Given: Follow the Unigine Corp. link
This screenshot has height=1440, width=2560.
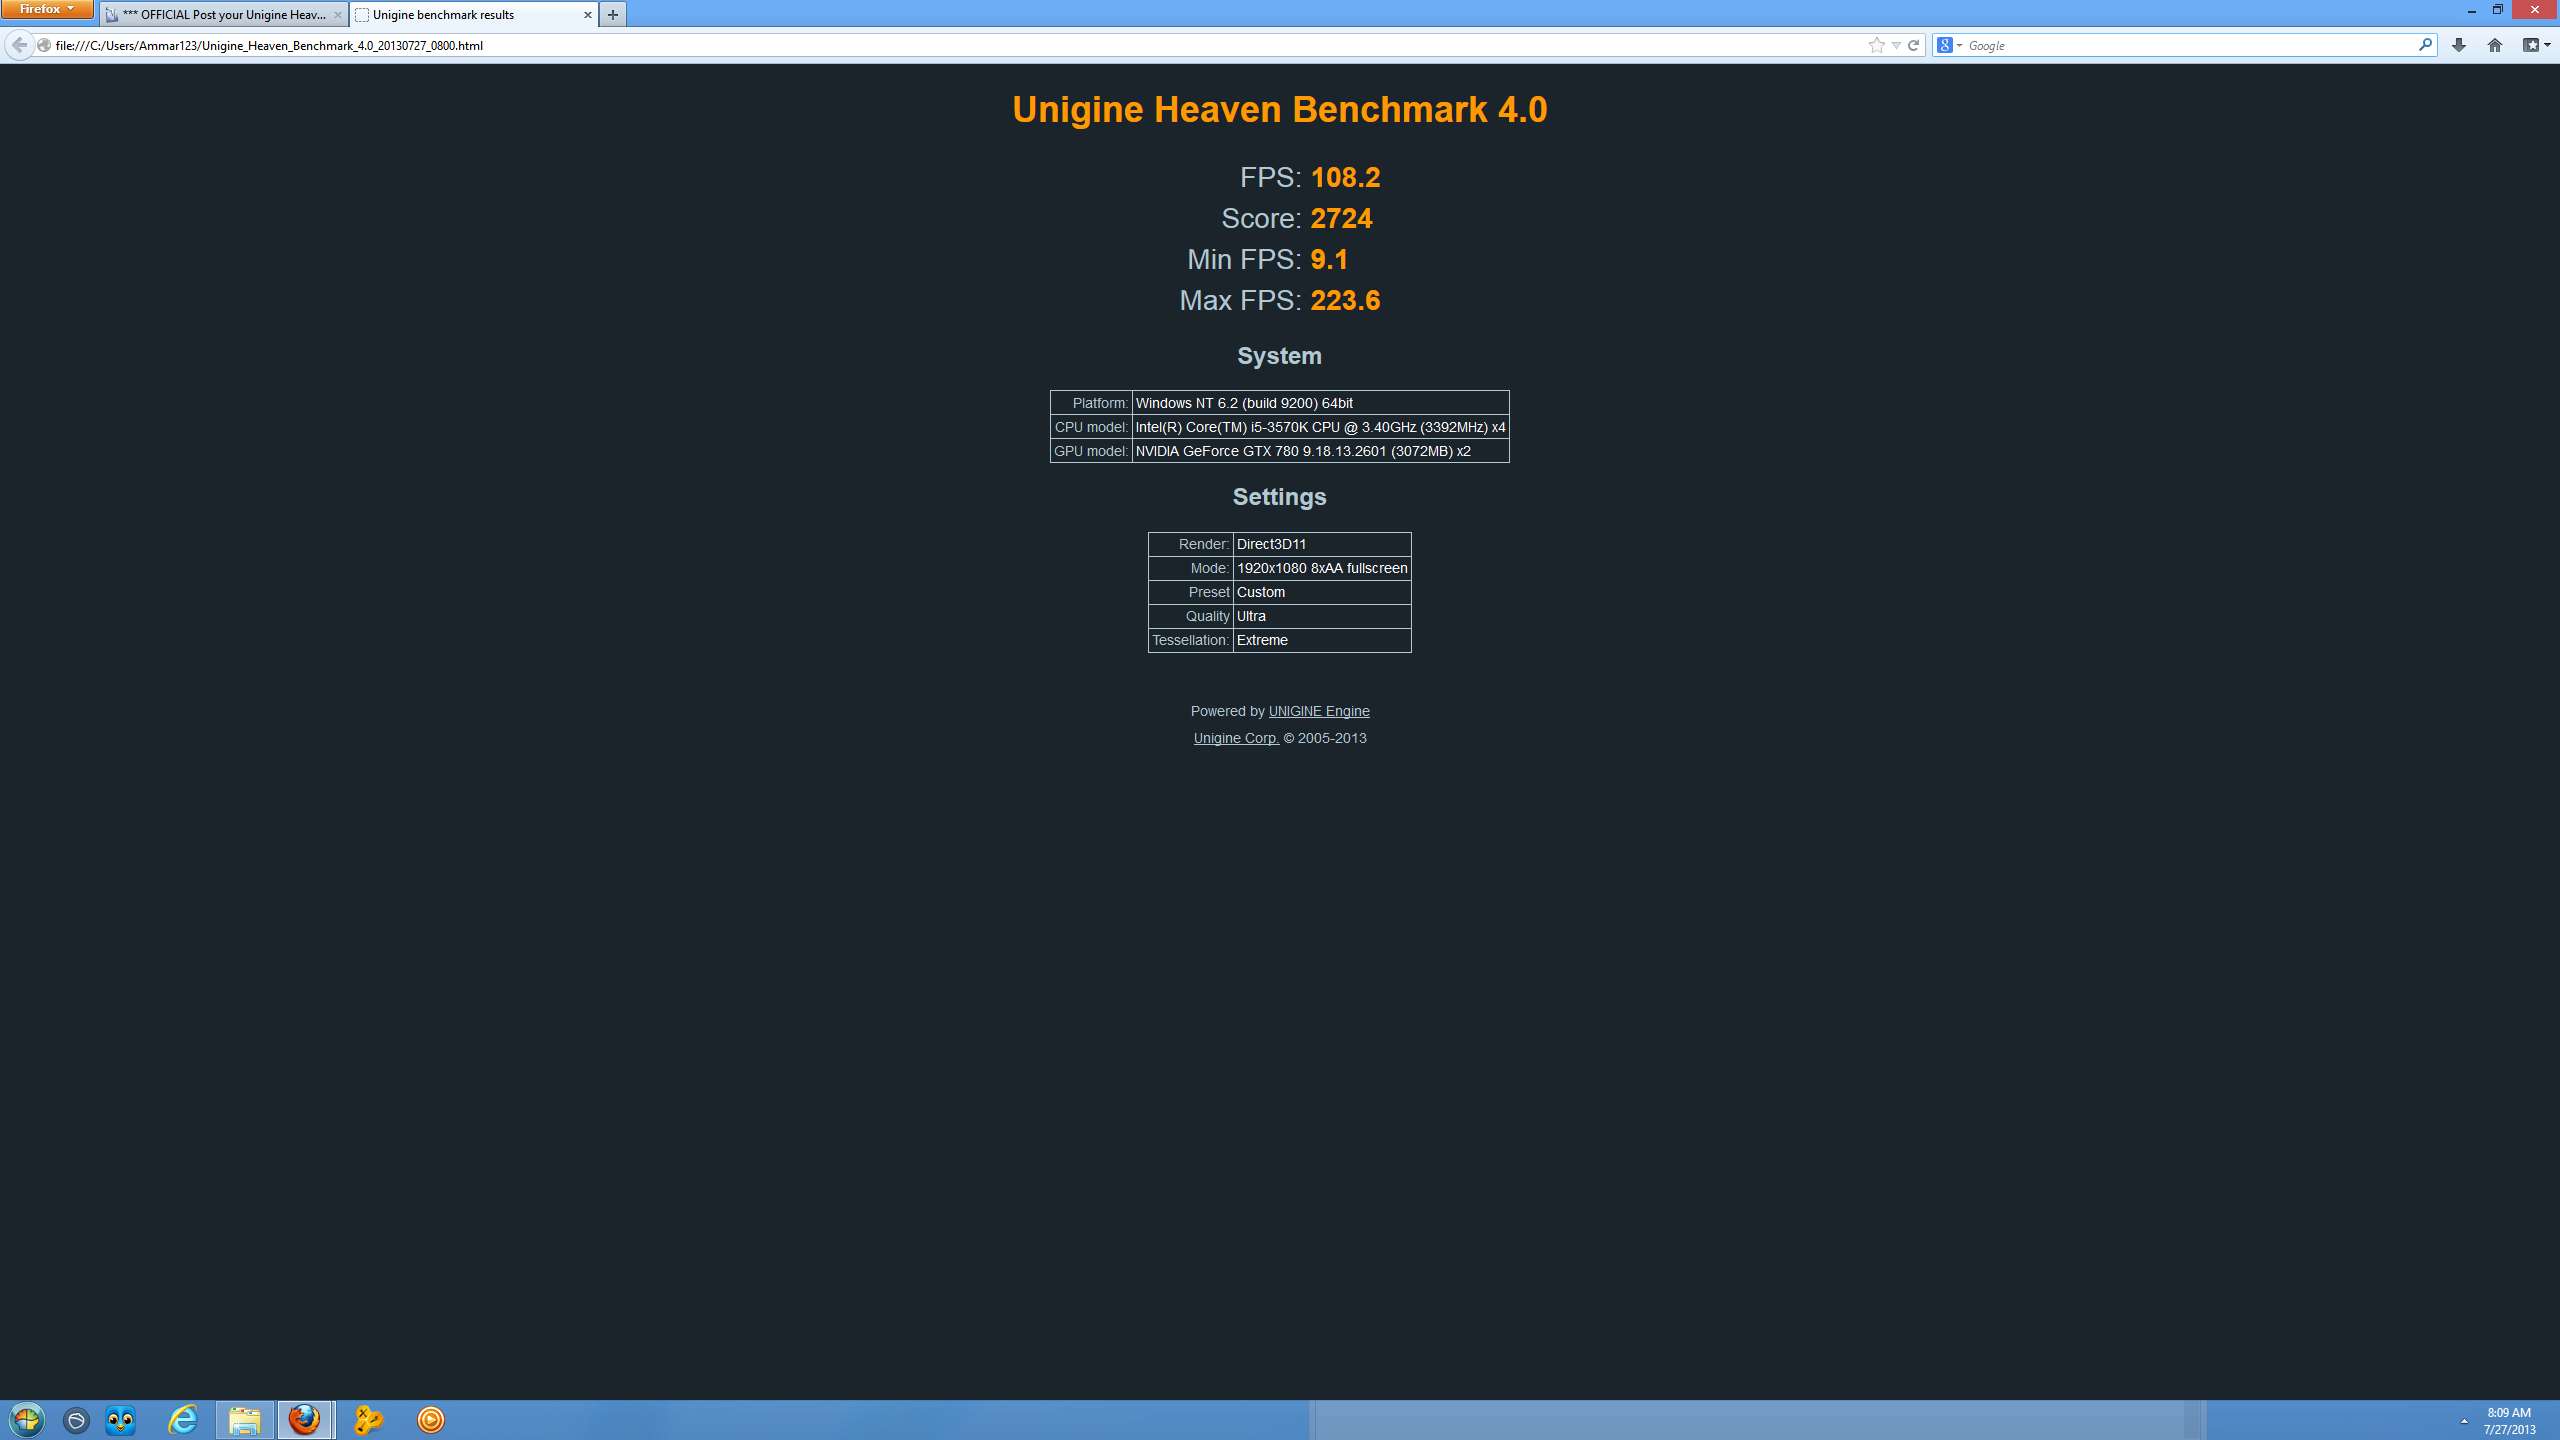Looking at the screenshot, I should [x=1236, y=738].
